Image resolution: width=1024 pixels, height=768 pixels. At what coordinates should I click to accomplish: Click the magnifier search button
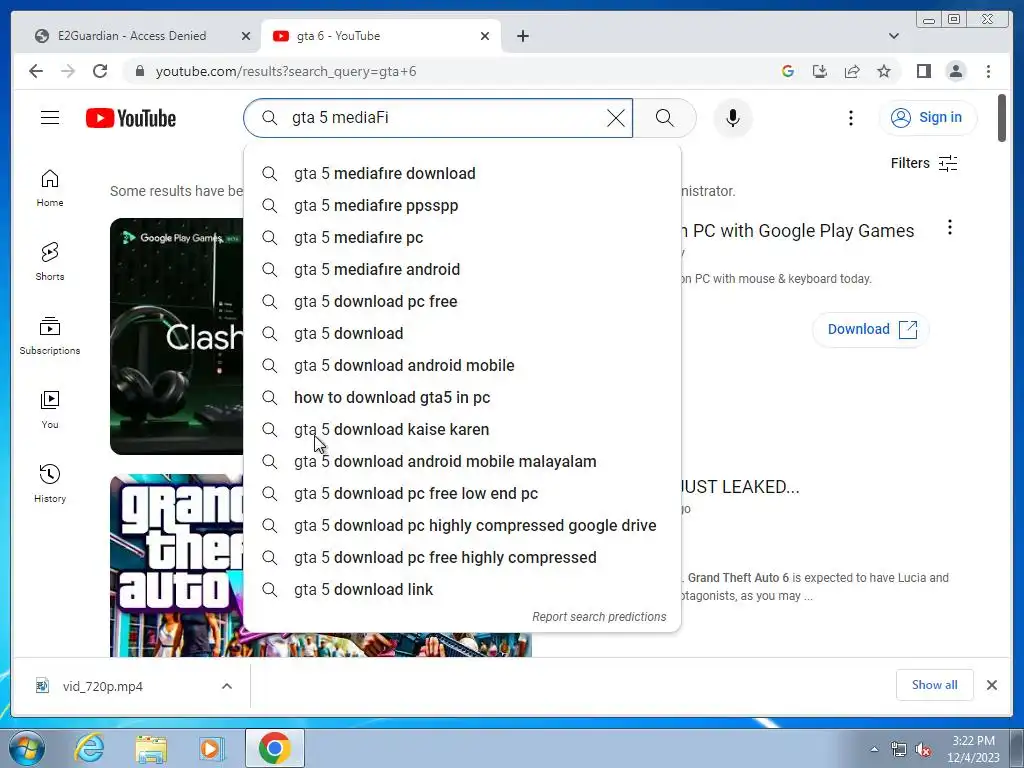point(664,118)
